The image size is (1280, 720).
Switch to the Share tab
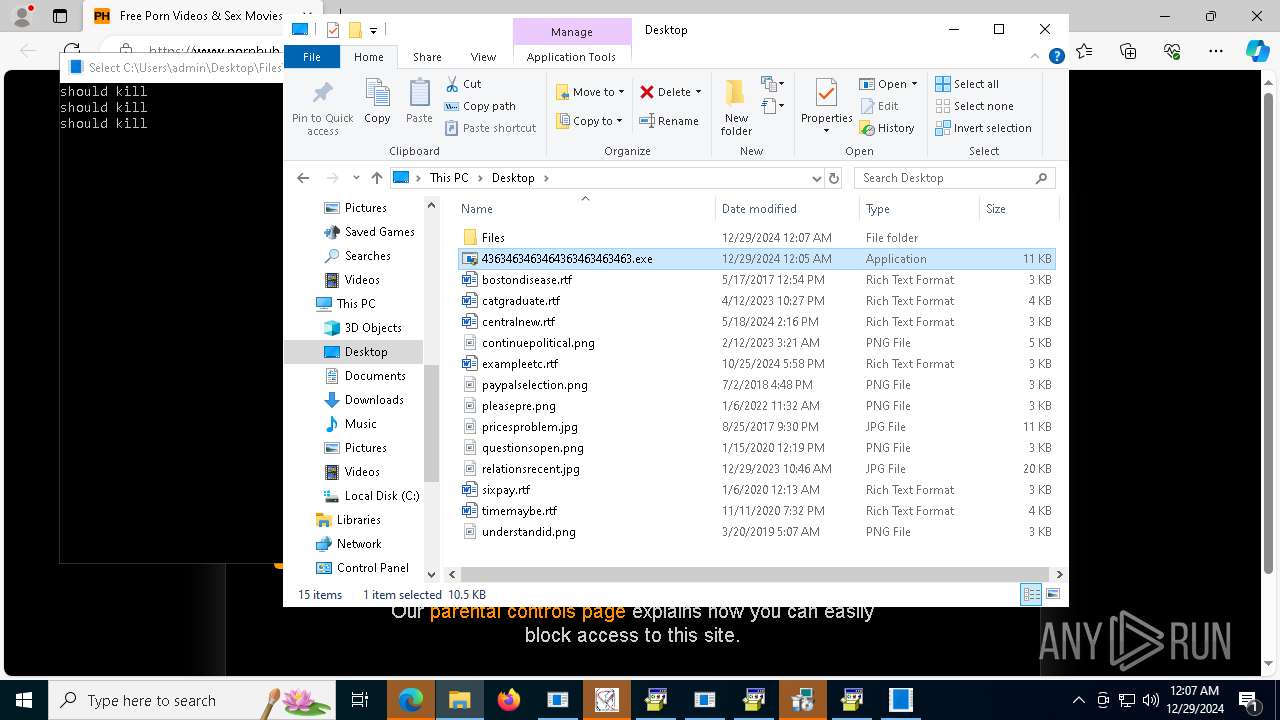427,57
